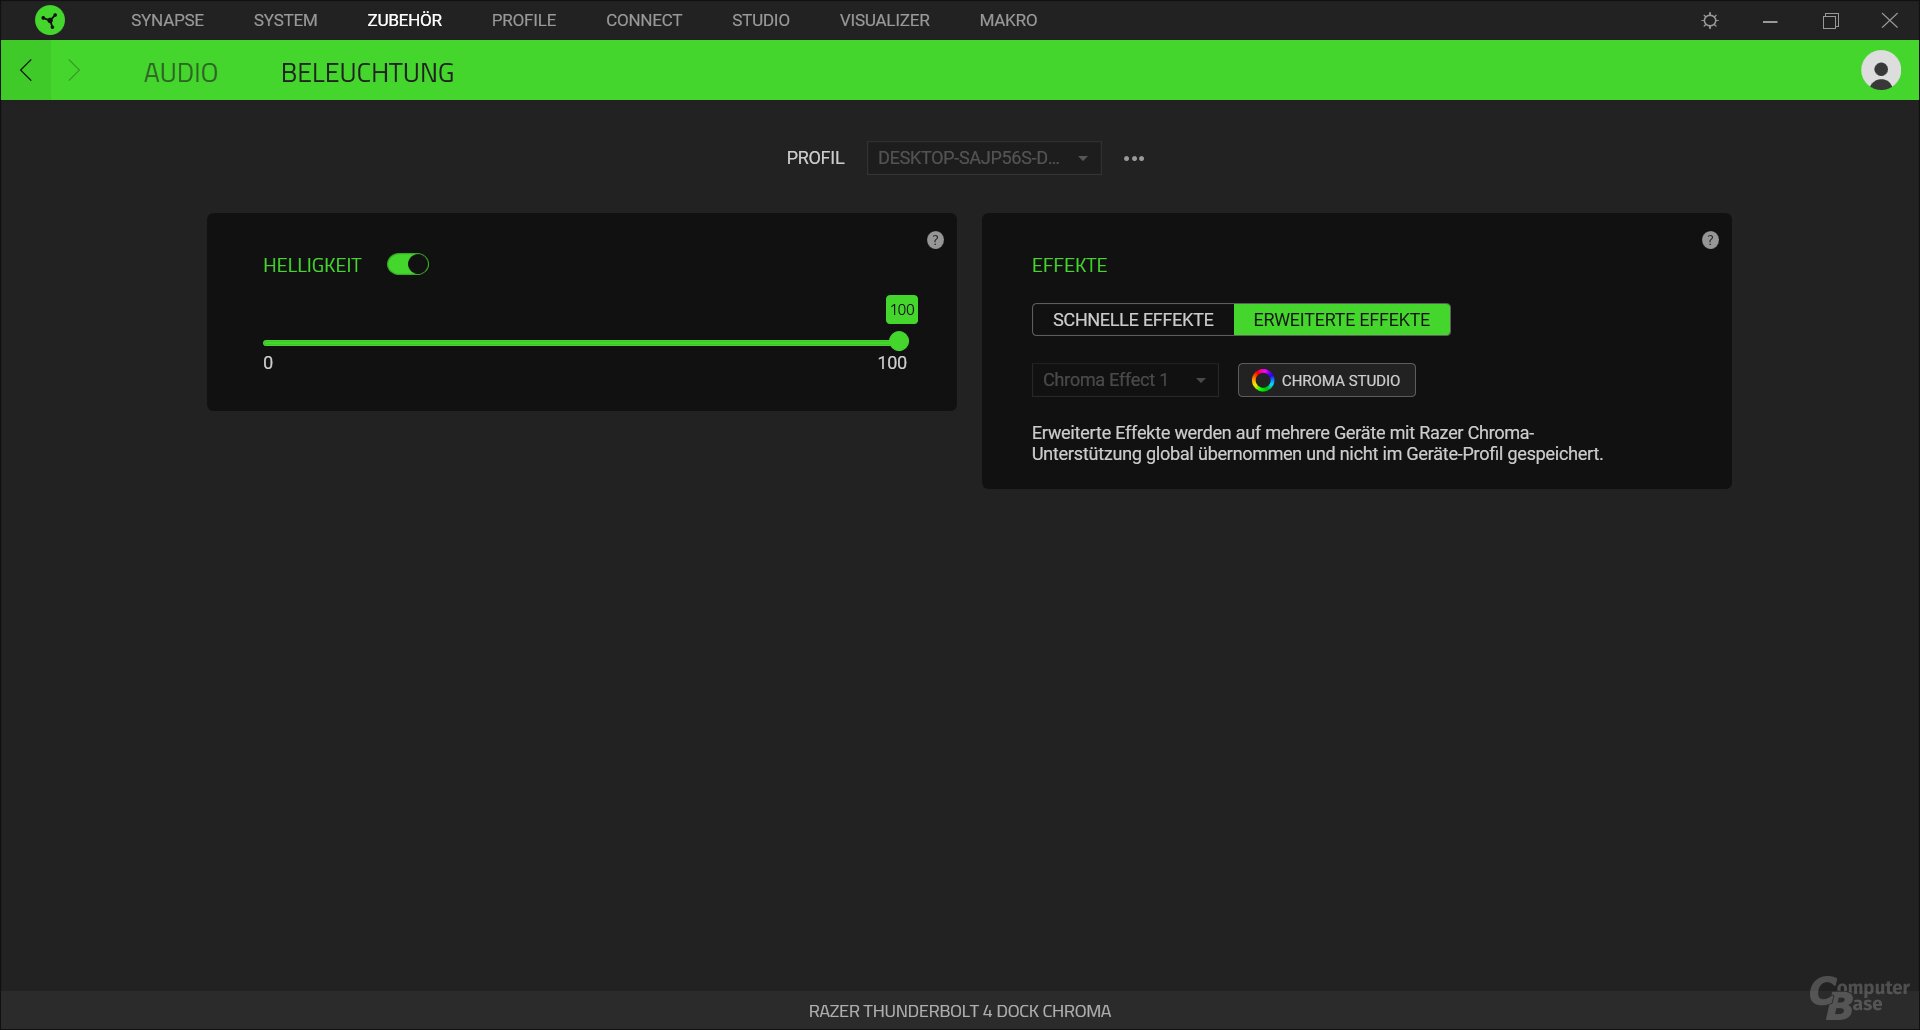Expand the Profil dropdown

click(x=984, y=158)
